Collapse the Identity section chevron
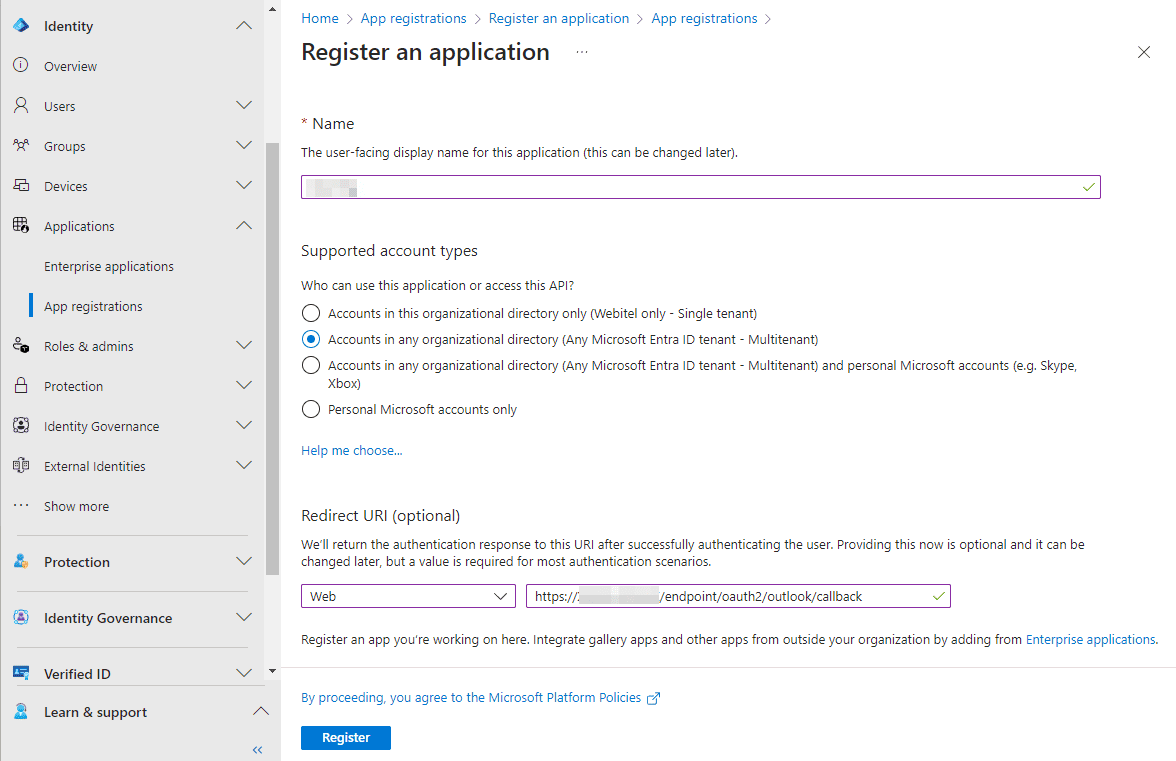Image resolution: width=1176 pixels, height=761 pixels. click(244, 25)
